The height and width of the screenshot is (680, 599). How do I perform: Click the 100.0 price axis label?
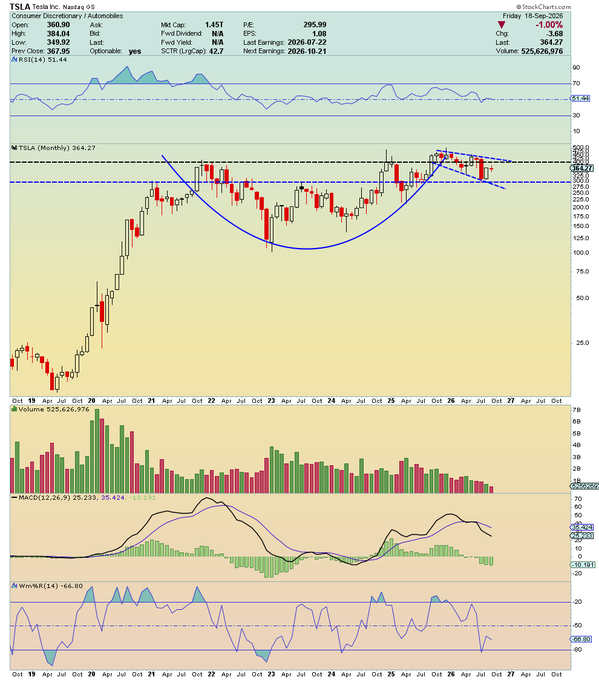(x=581, y=252)
